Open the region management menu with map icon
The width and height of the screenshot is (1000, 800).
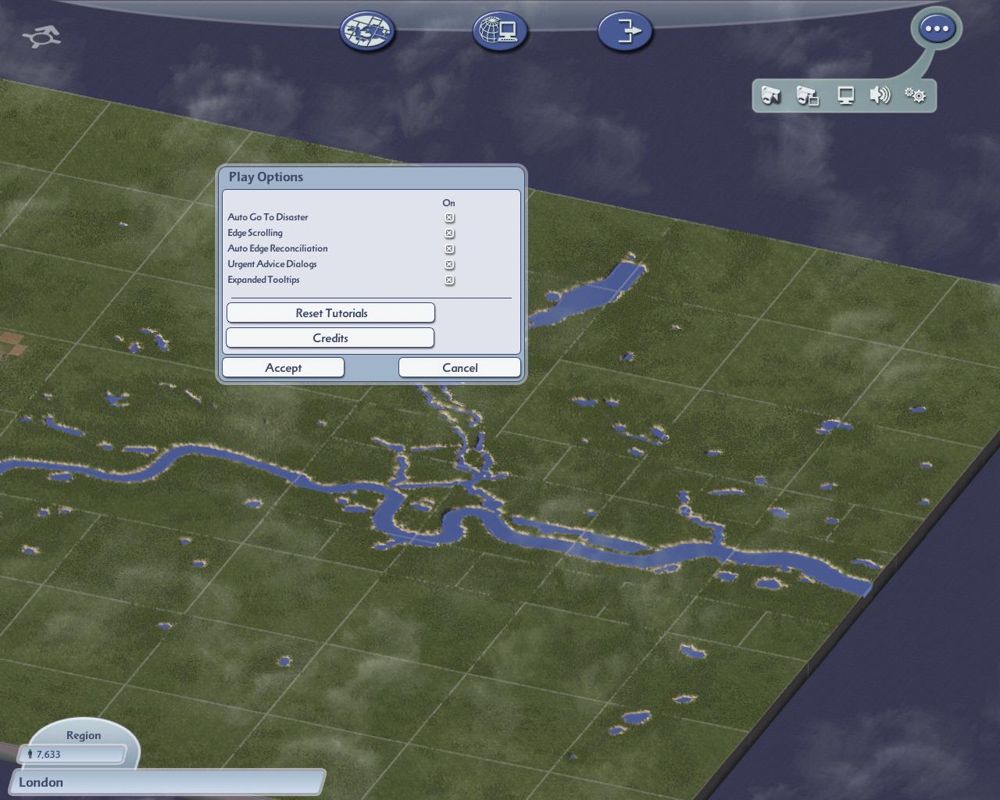(367, 31)
